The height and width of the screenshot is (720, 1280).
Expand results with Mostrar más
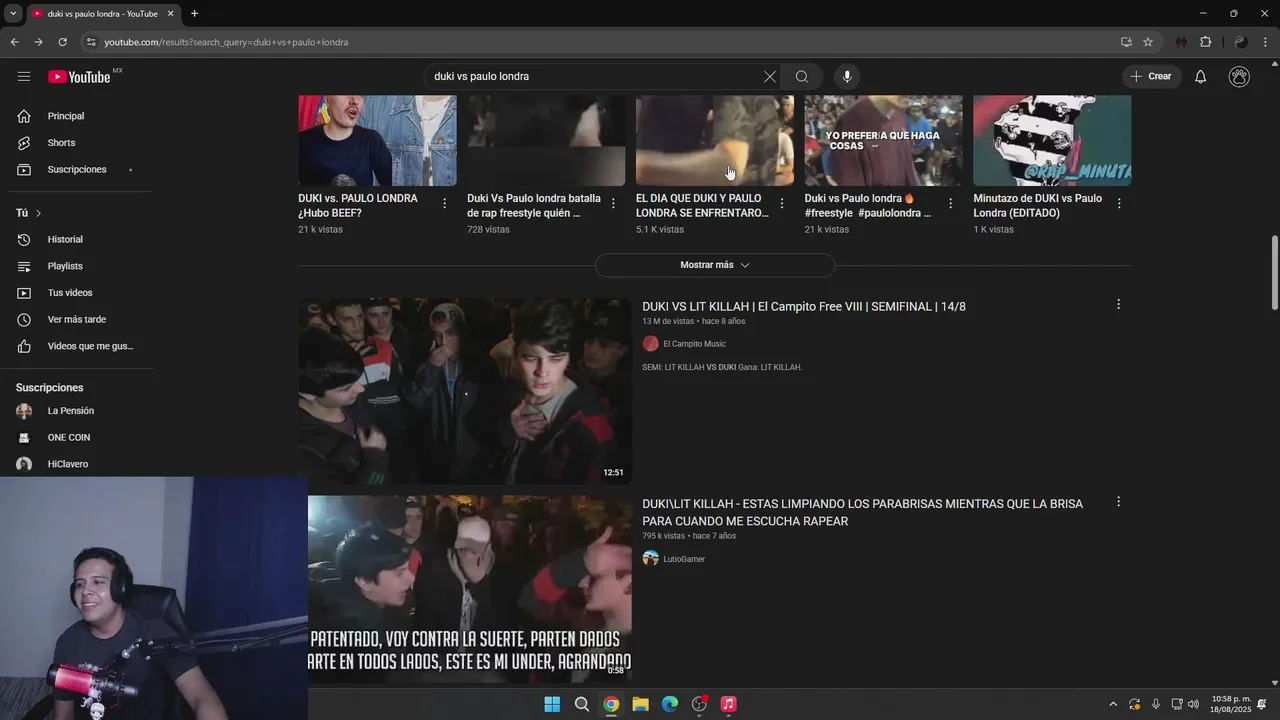pos(715,265)
